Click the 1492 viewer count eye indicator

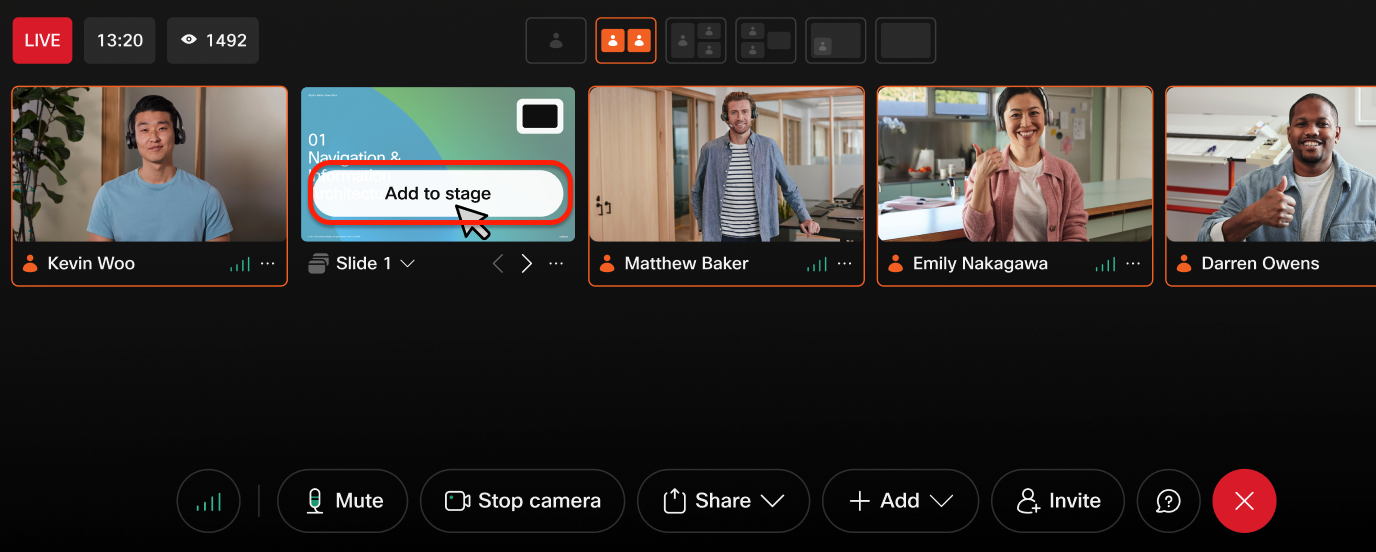[x=213, y=41]
